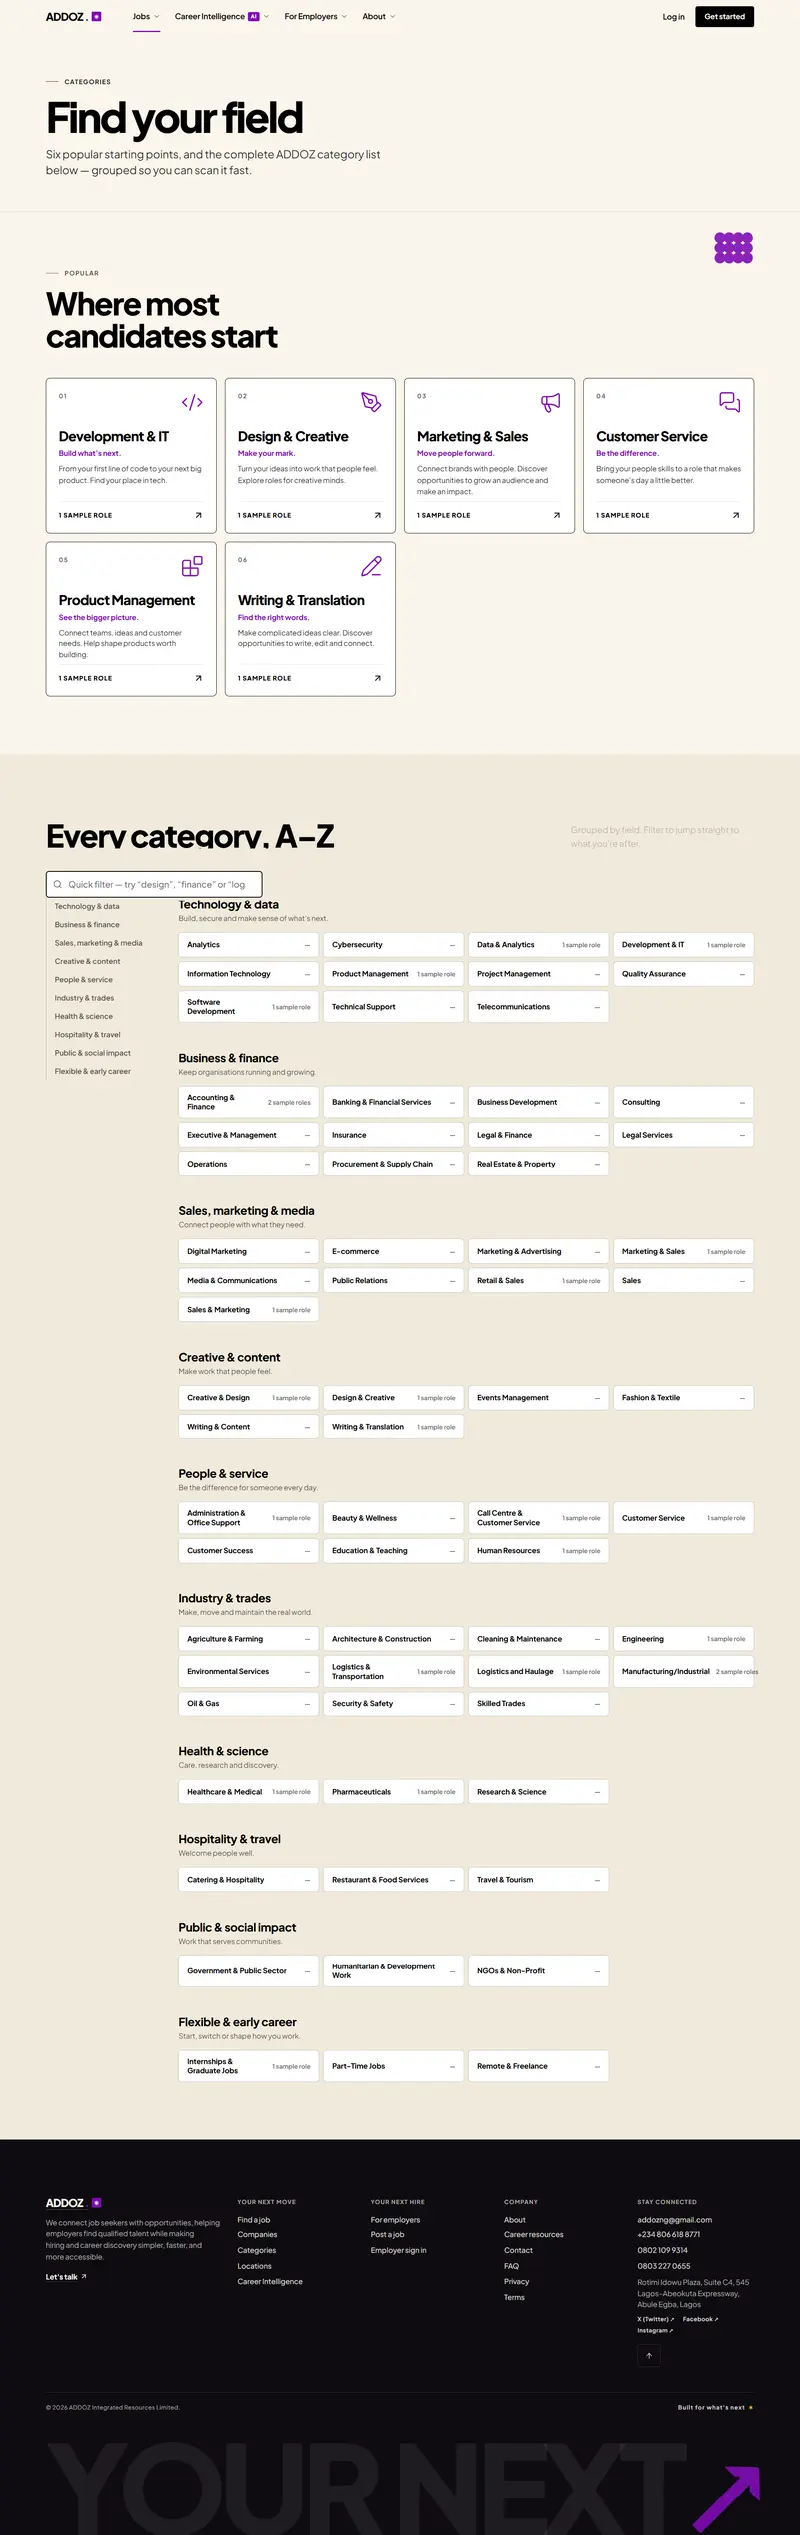Click the pen nib icon on Design & Creative
Screen dimensions: 800x2535
[371, 402]
